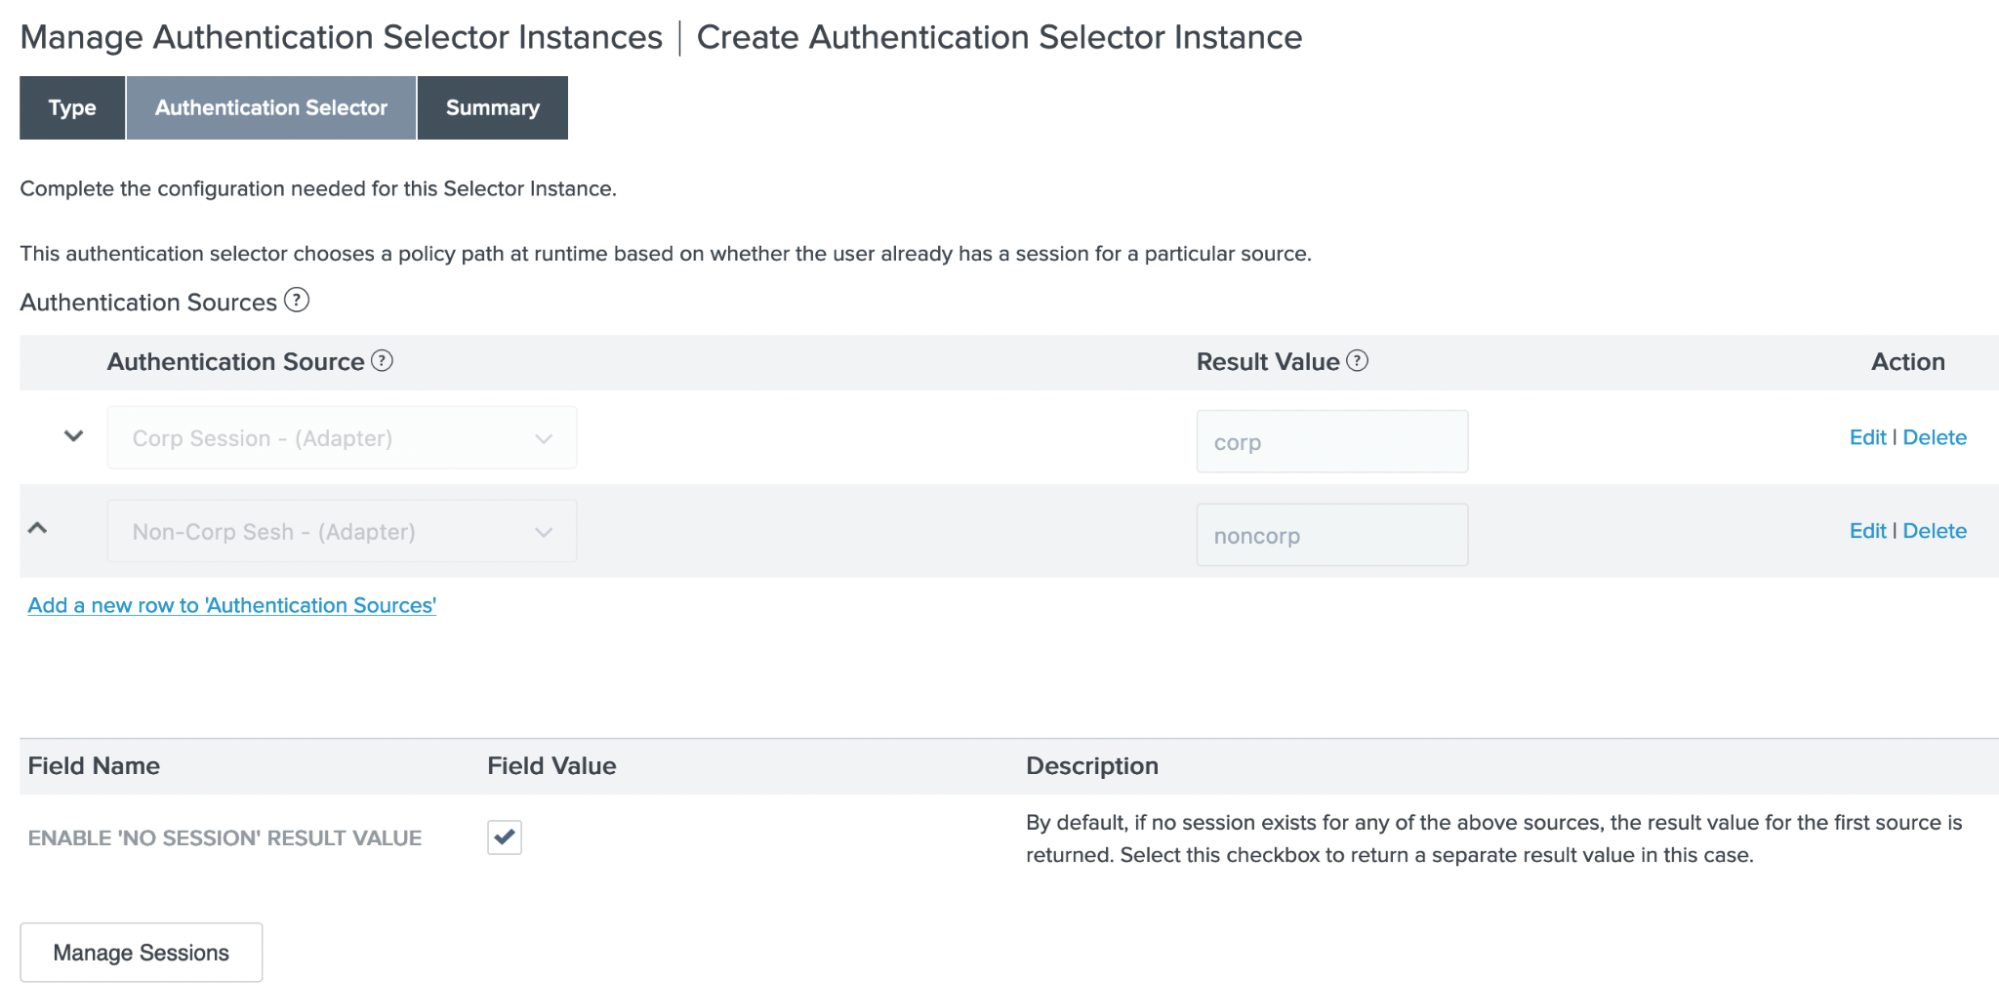Click the Manage Sessions button
The image size is (1999, 991).
[x=141, y=952]
